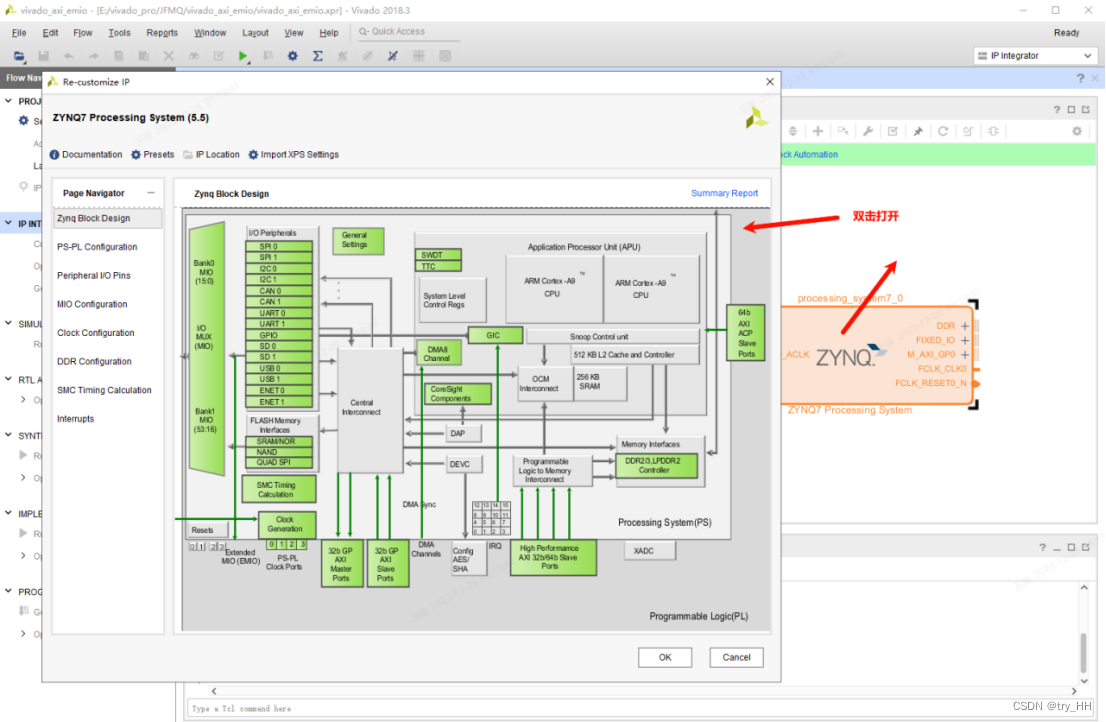This screenshot has height=722, width=1106.
Task: Click the green Run arrow icon
Action: point(243,56)
